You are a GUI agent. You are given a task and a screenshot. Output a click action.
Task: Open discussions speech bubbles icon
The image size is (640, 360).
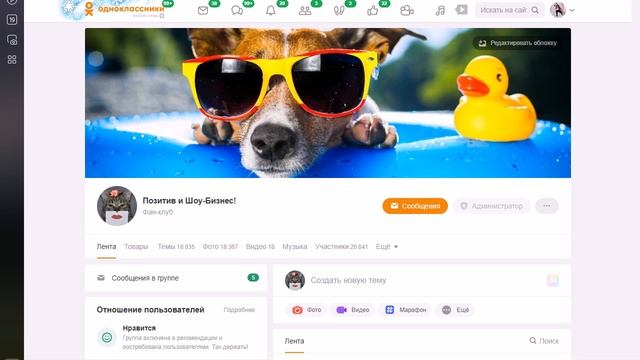[x=237, y=11]
